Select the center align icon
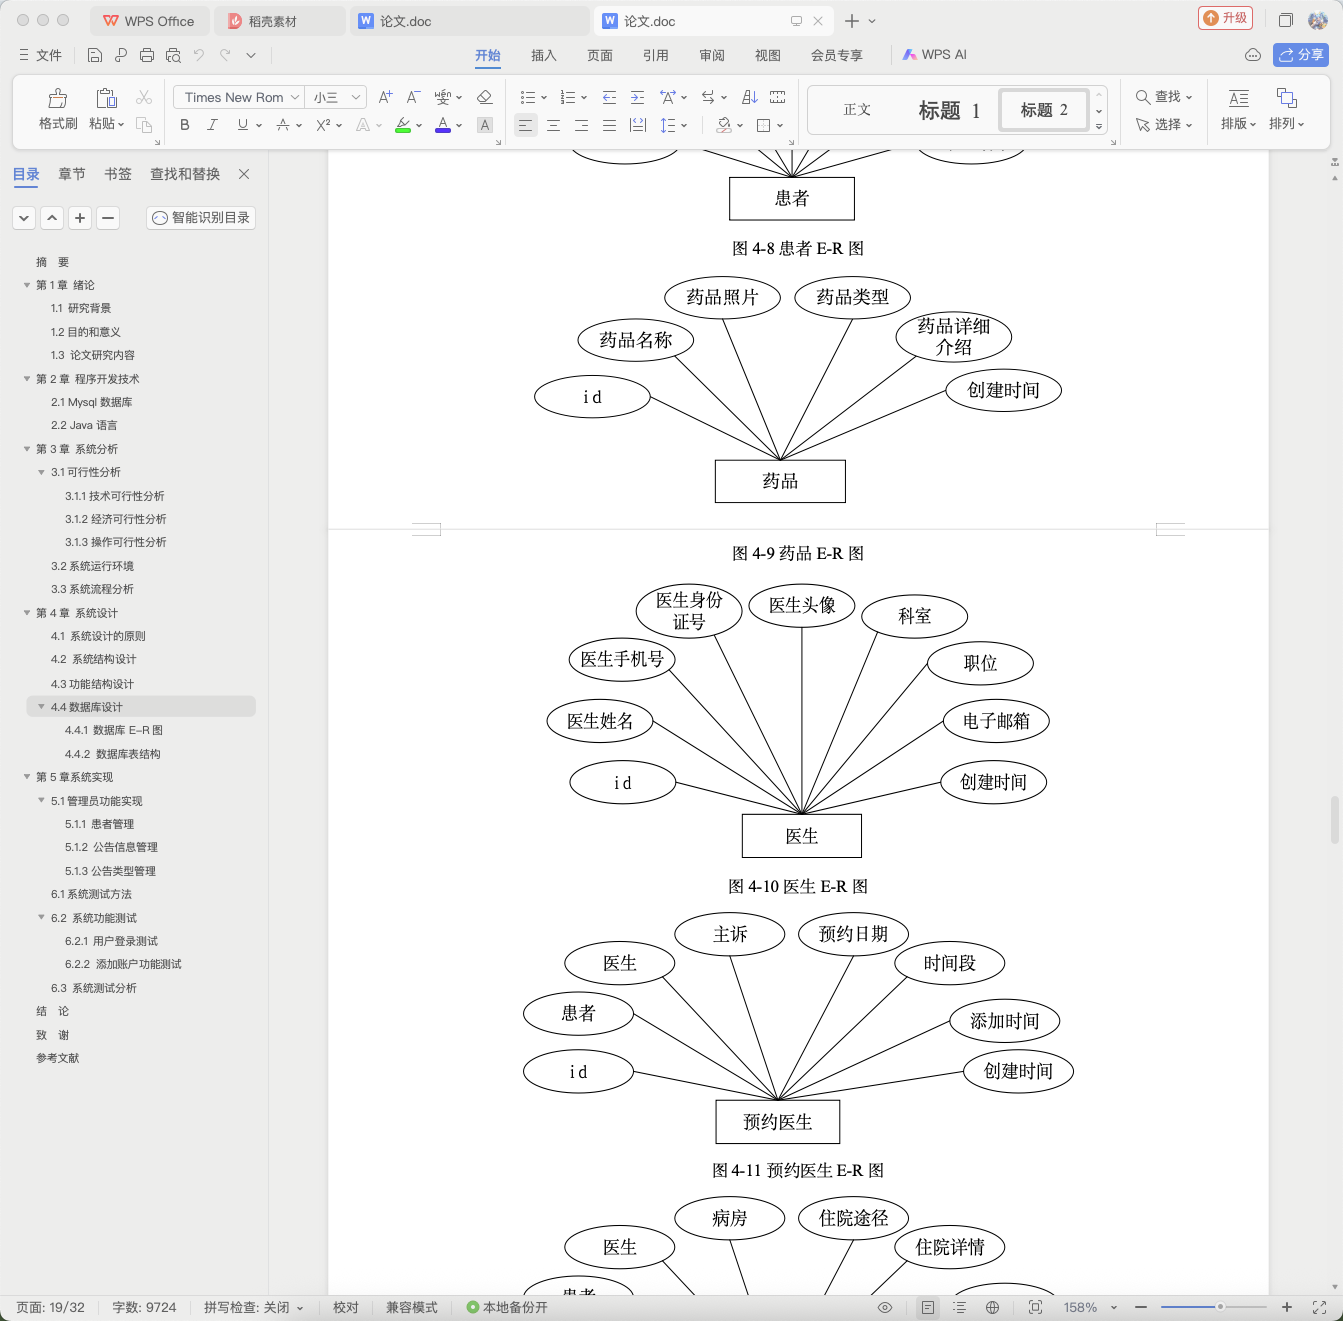This screenshot has height=1321, width=1343. tap(553, 125)
